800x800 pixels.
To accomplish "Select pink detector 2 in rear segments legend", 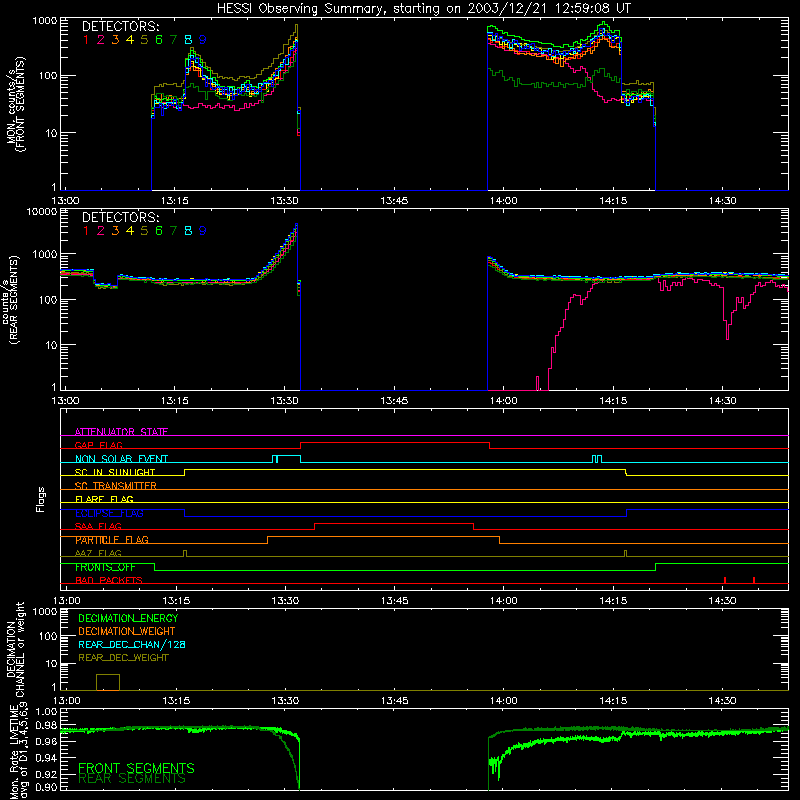I will coord(101,231).
